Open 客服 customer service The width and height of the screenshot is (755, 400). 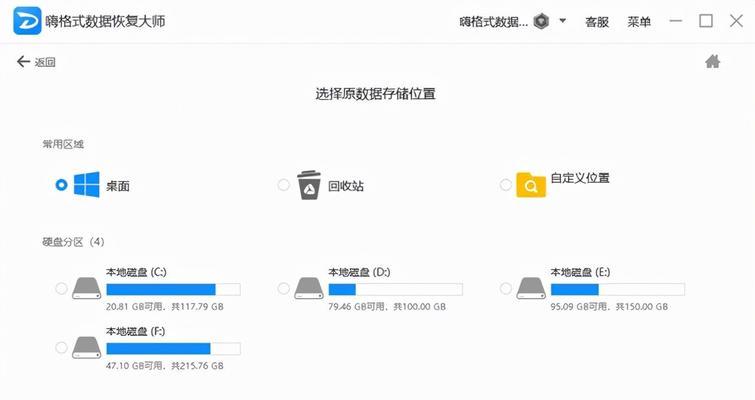[597, 22]
